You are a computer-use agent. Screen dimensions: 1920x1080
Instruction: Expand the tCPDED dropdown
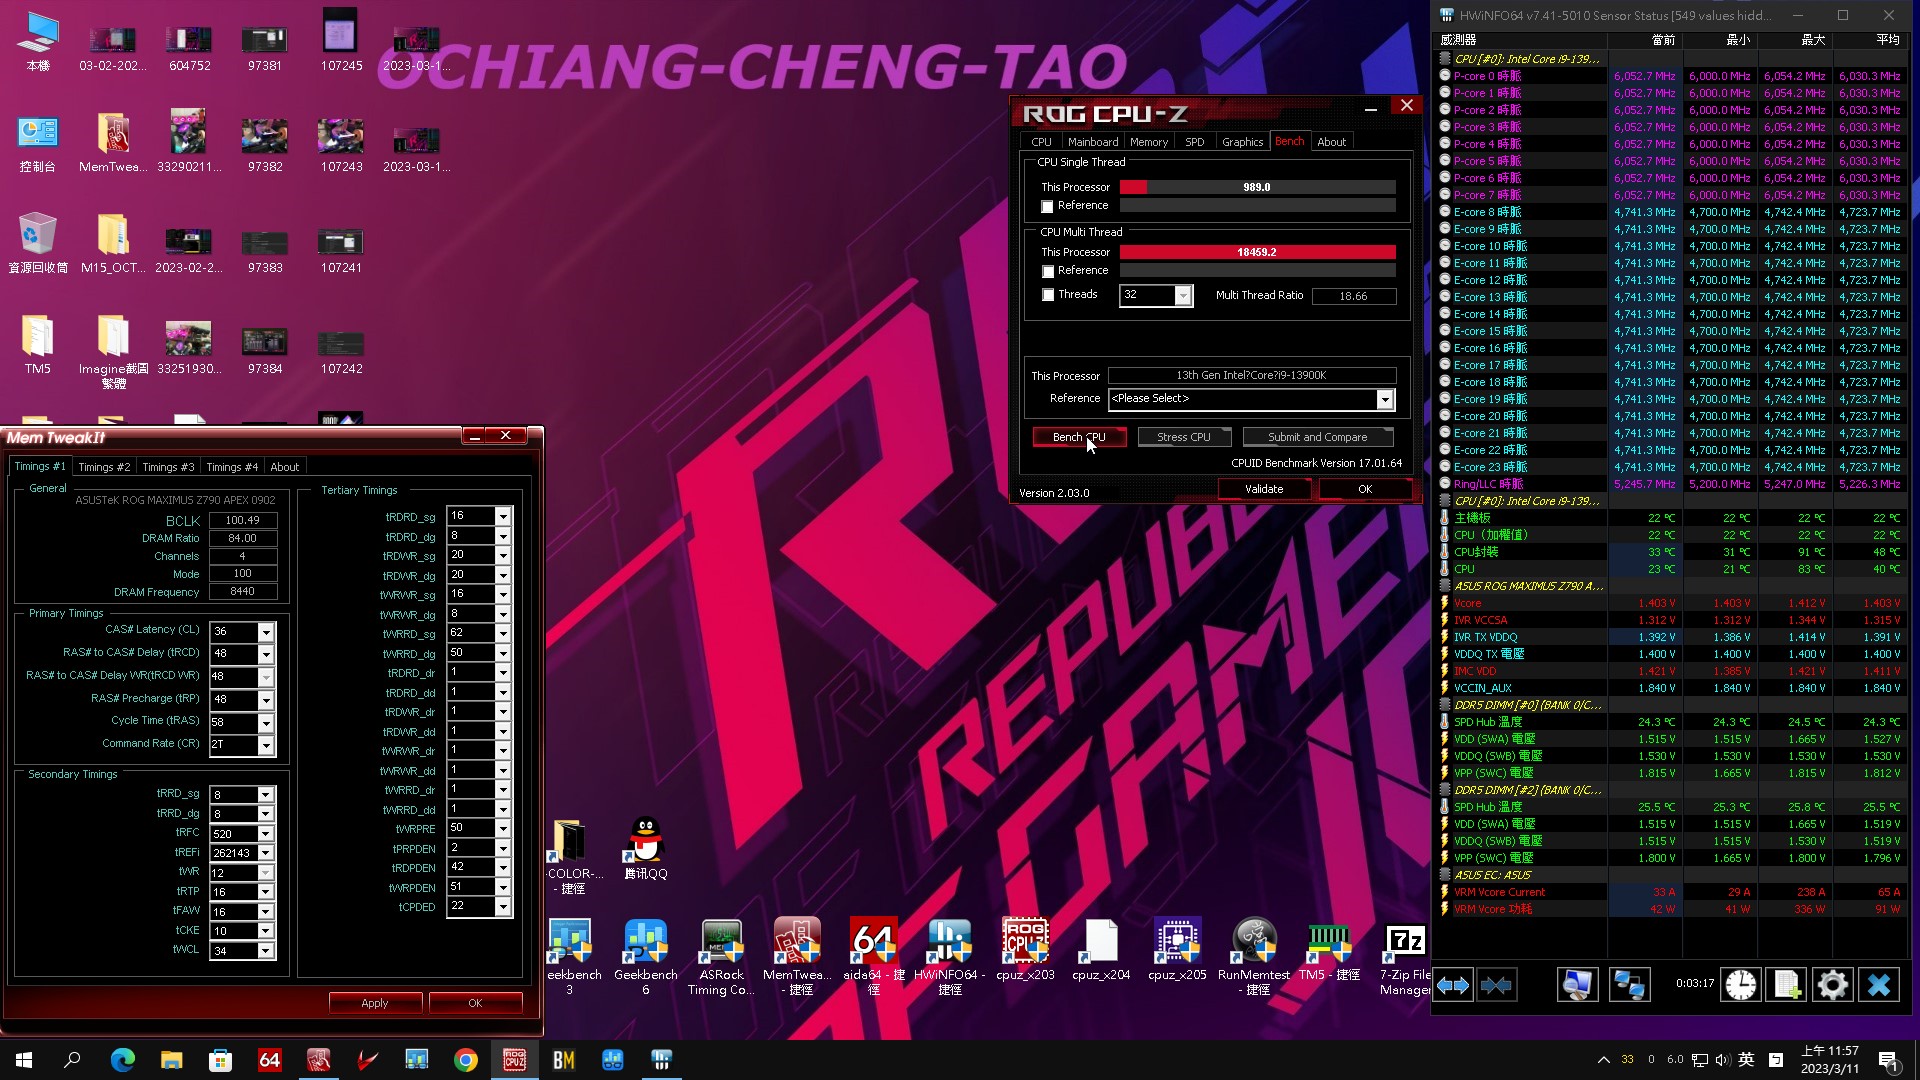click(503, 907)
